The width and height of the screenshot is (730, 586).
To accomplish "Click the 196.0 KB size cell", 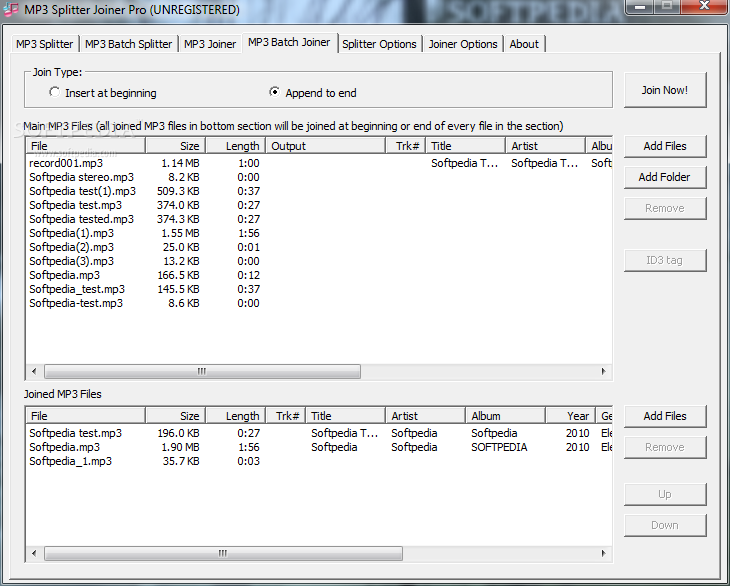I will [x=178, y=433].
